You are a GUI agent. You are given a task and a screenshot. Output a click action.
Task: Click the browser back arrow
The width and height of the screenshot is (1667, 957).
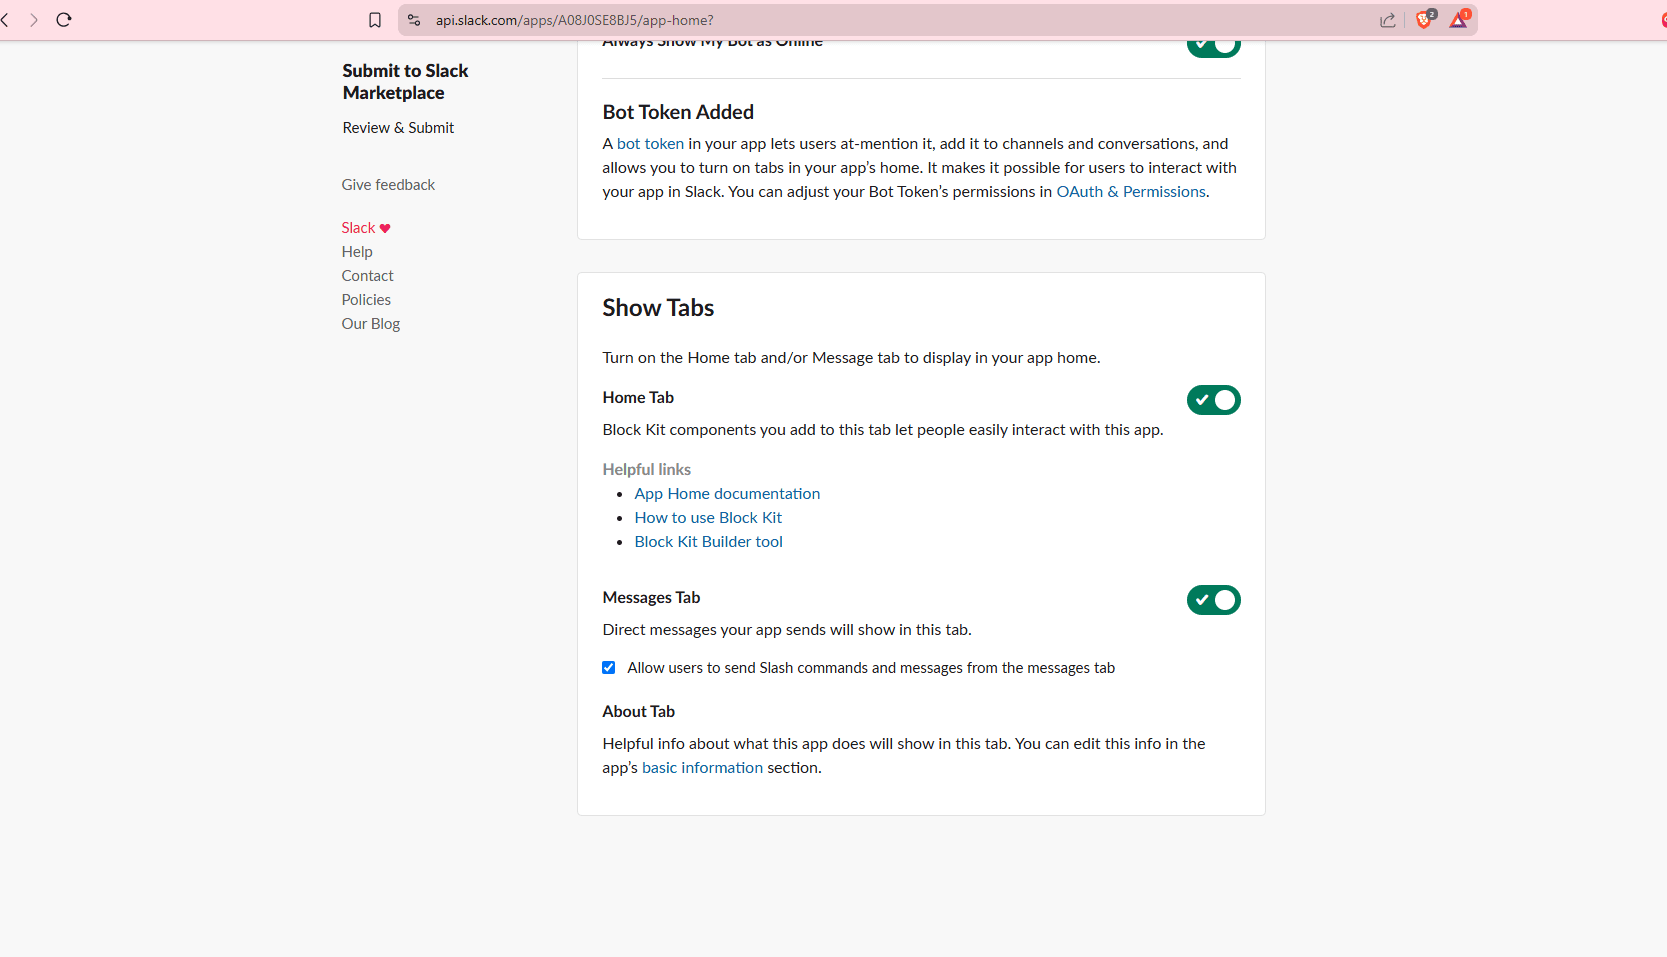click(x=6, y=20)
